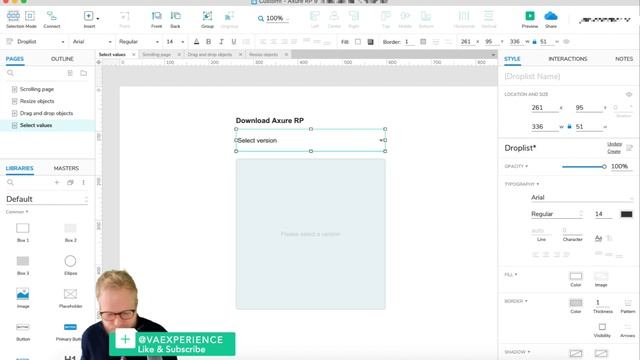The height and width of the screenshot is (360, 640).
Task: Toggle italic text formatting
Action: pyautogui.click(x=221, y=42)
